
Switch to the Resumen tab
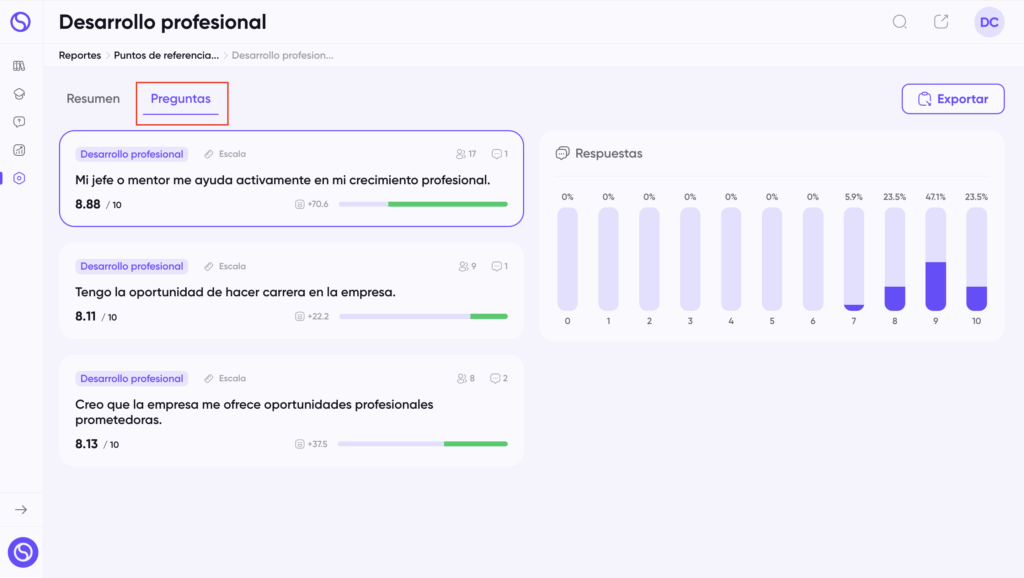[93, 99]
